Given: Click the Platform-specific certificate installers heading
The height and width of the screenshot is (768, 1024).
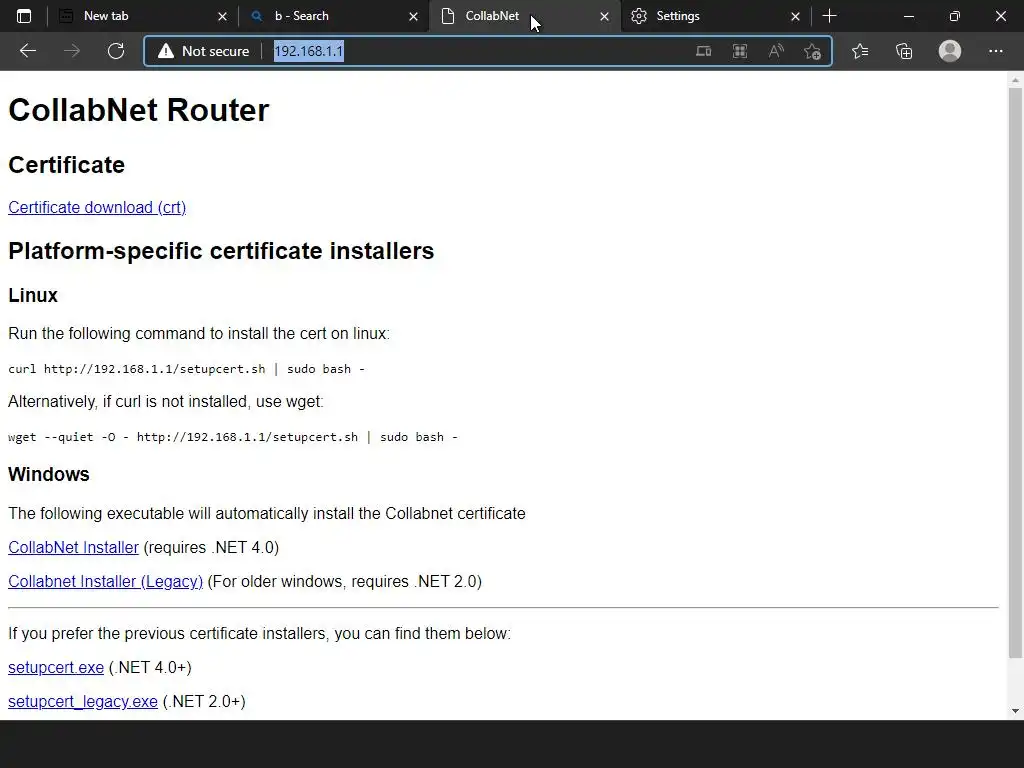Looking at the screenshot, I should tap(221, 251).
